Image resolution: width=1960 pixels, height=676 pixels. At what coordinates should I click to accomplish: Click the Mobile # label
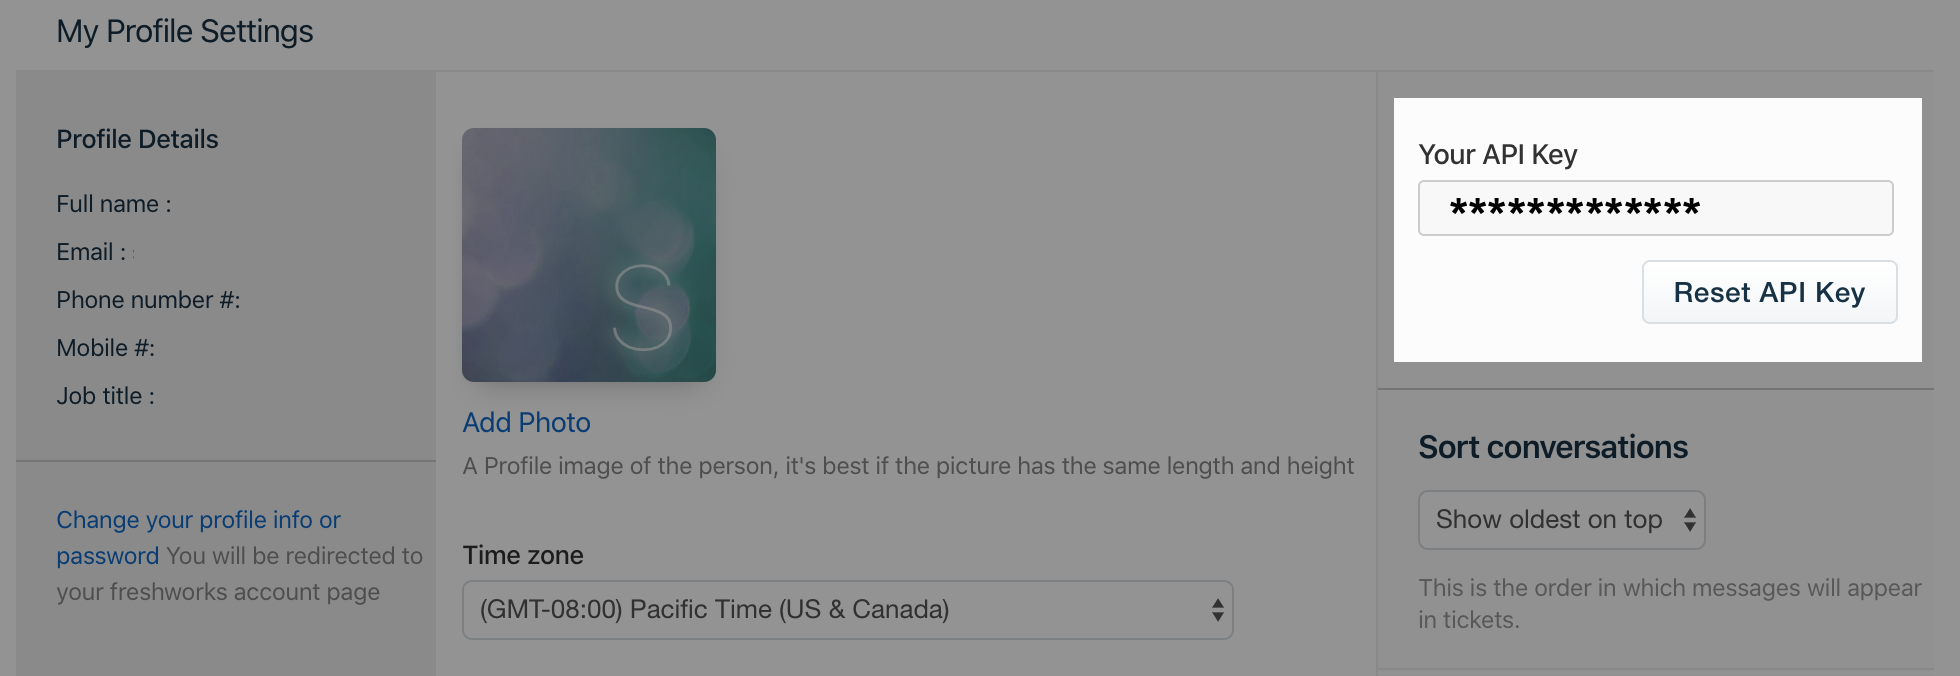pos(106,348)
